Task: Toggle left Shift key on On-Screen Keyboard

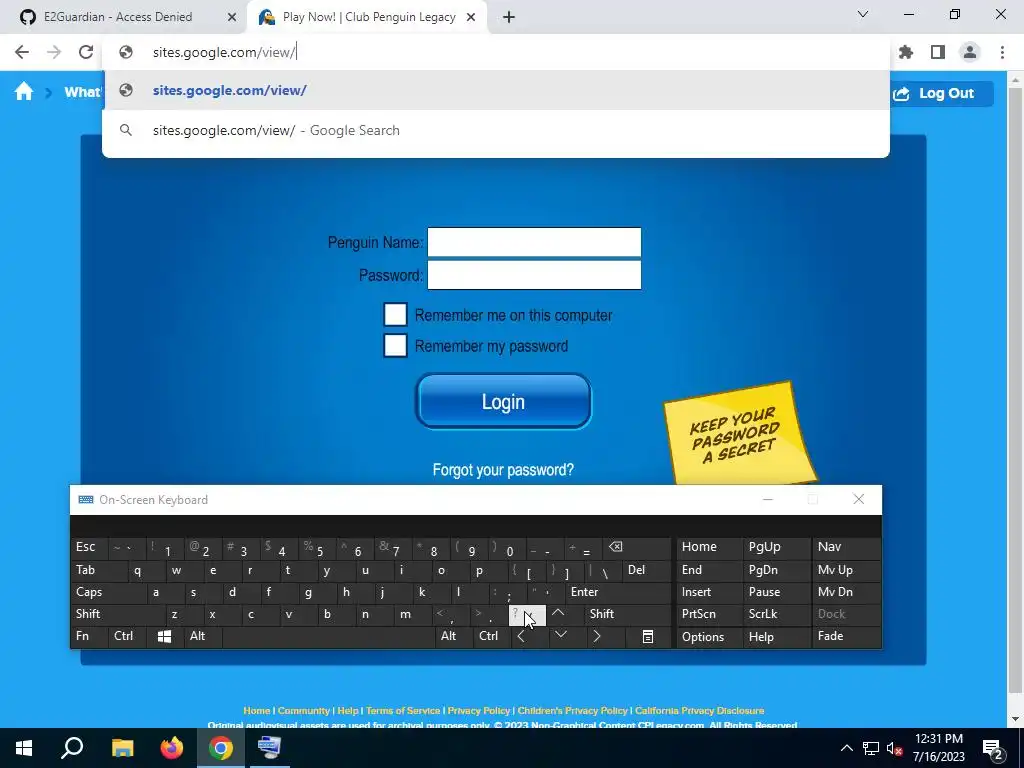Action: click(118, 614)
